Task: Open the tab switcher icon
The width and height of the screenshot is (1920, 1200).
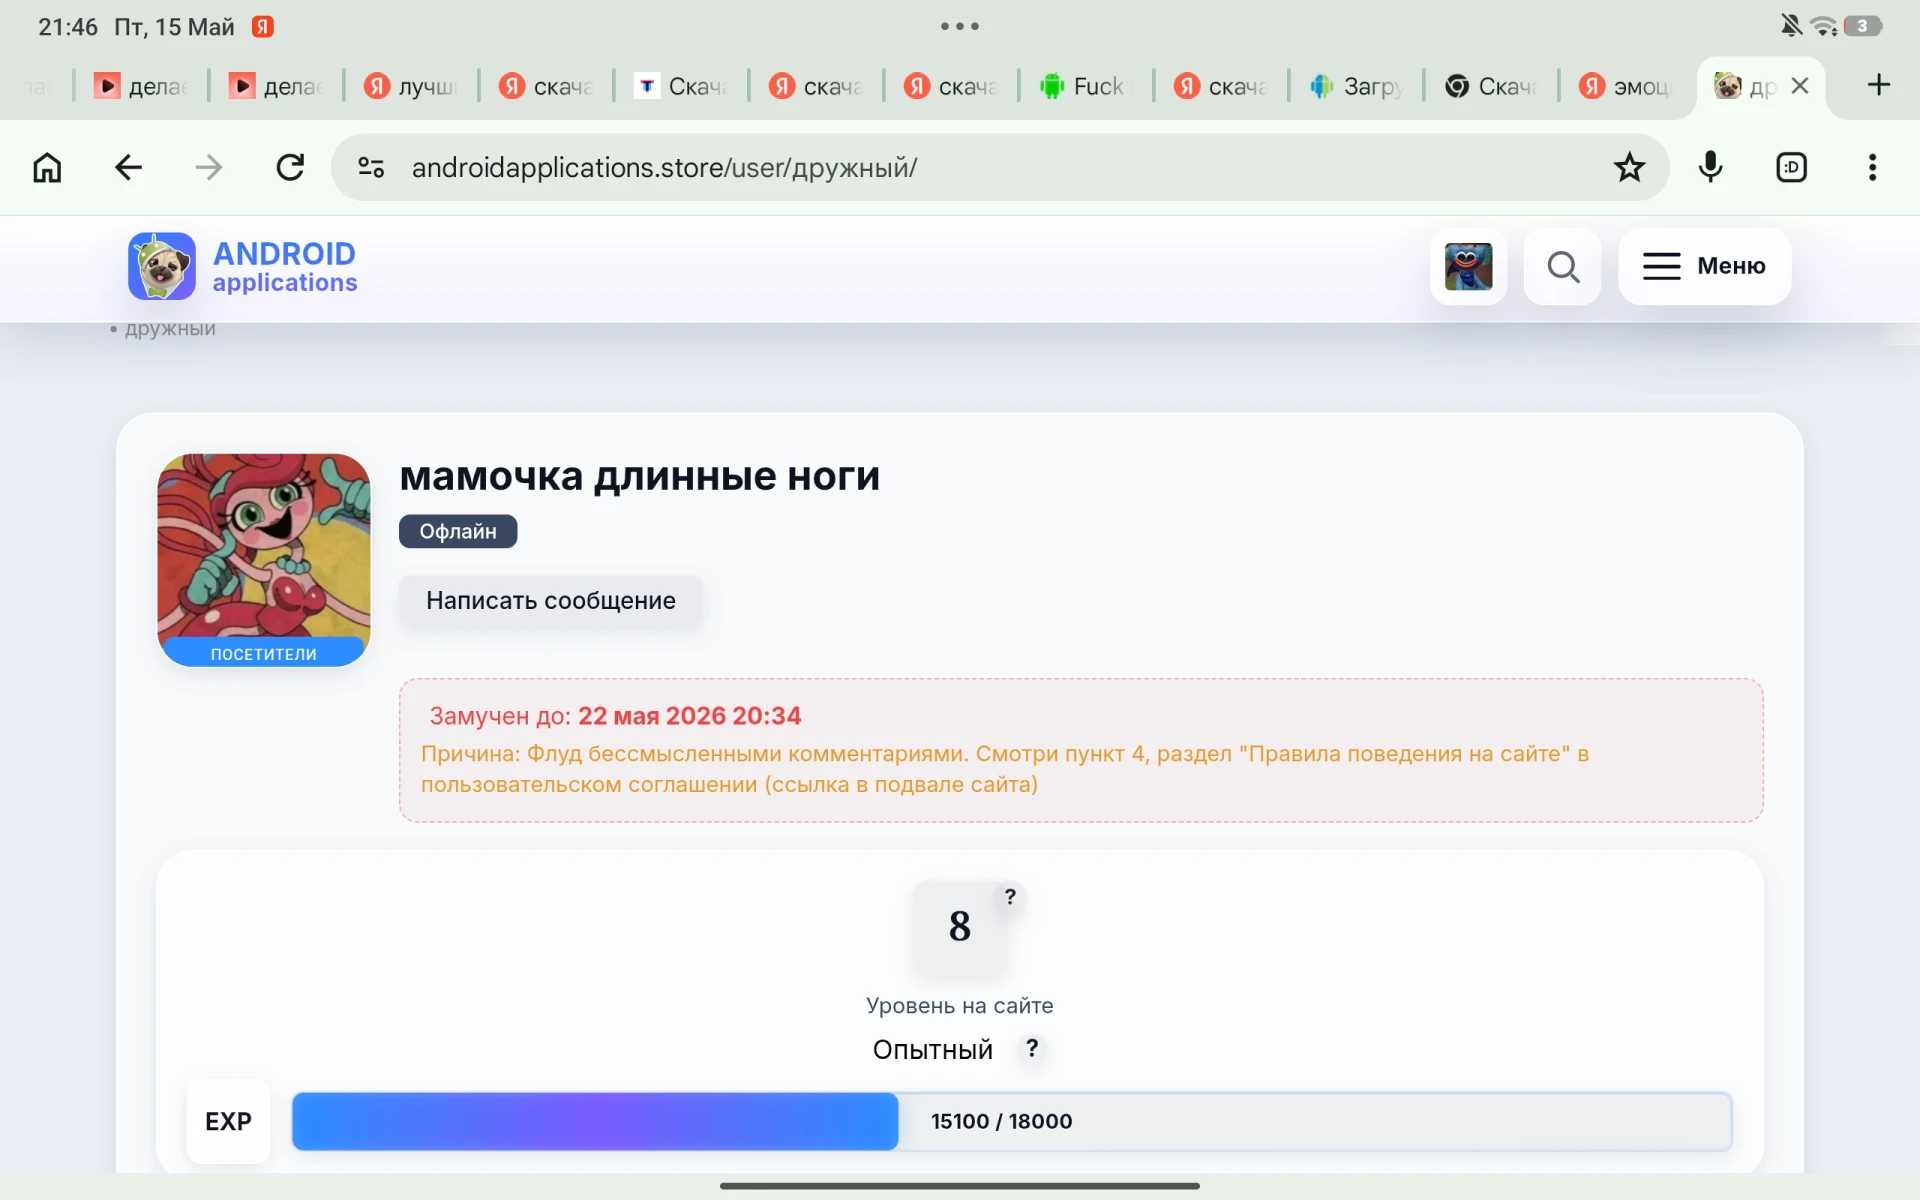Action: point(1791,167)
